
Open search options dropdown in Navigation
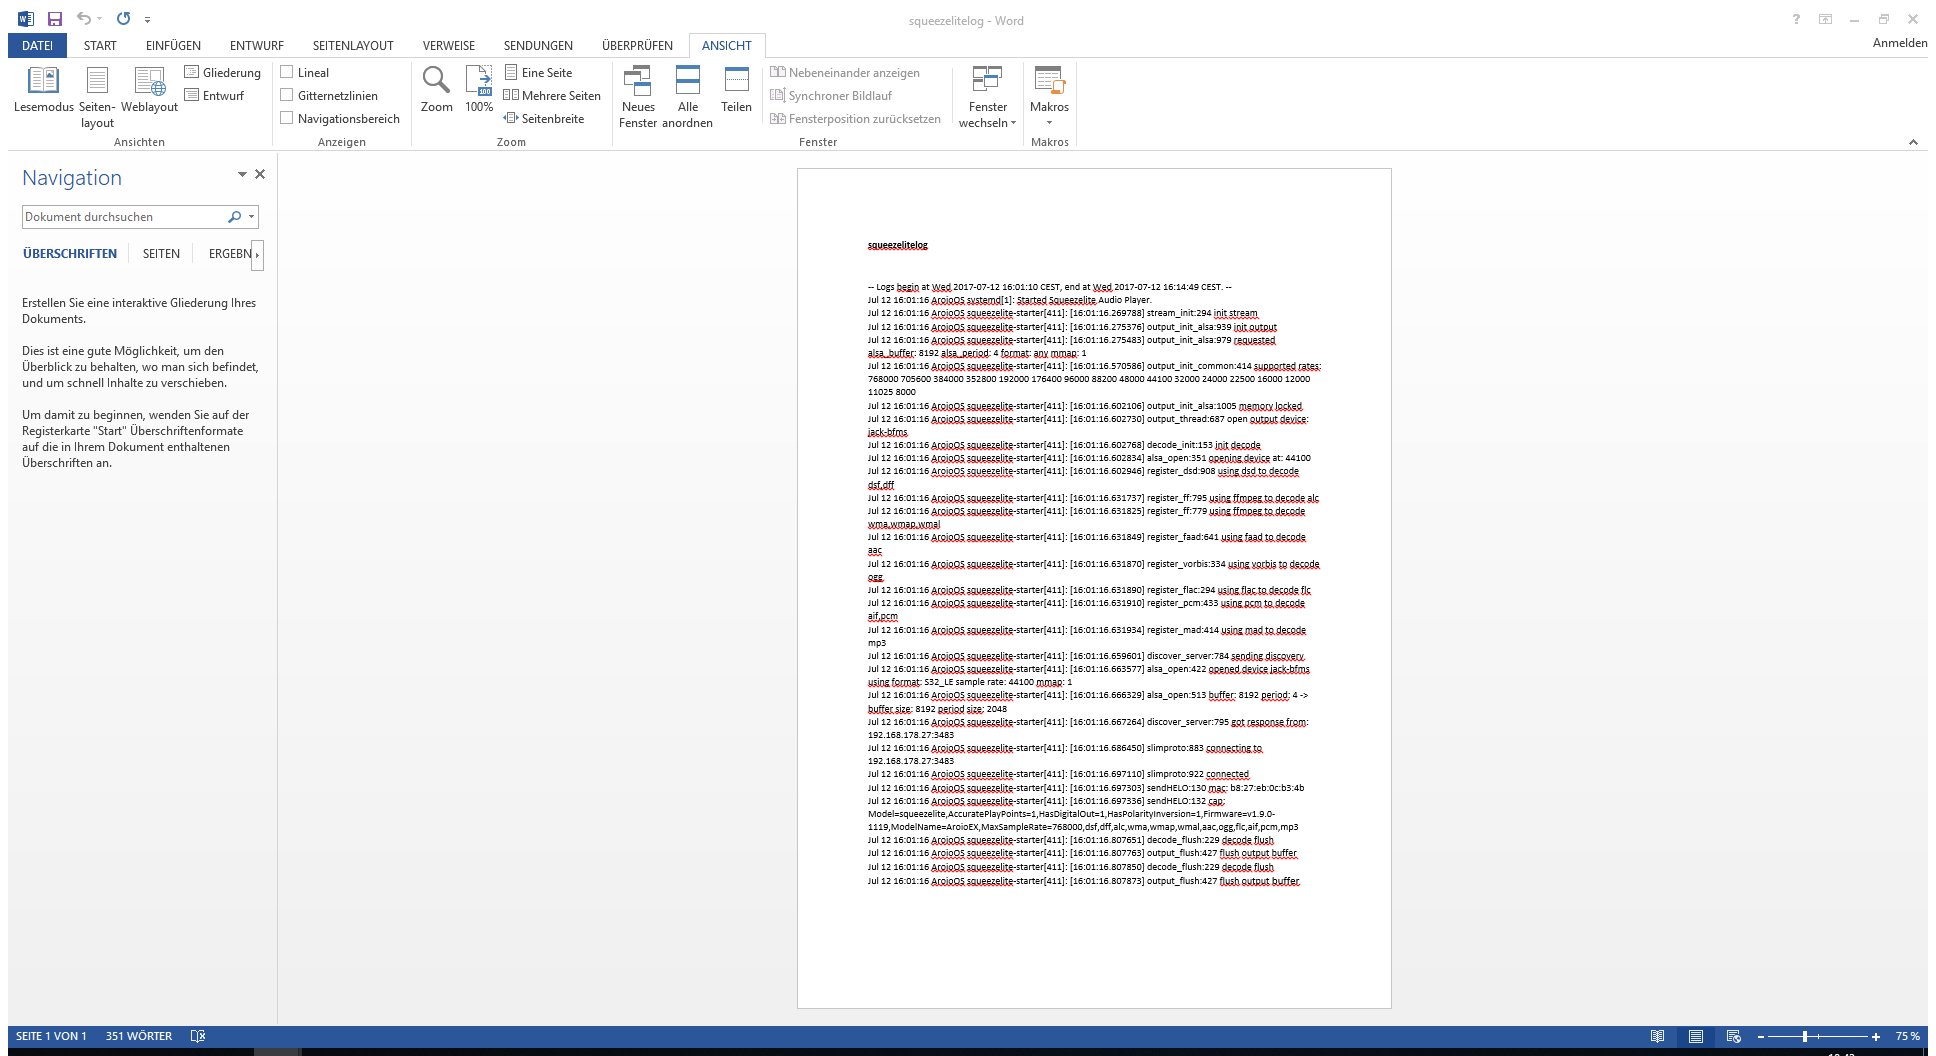point(252,216)
